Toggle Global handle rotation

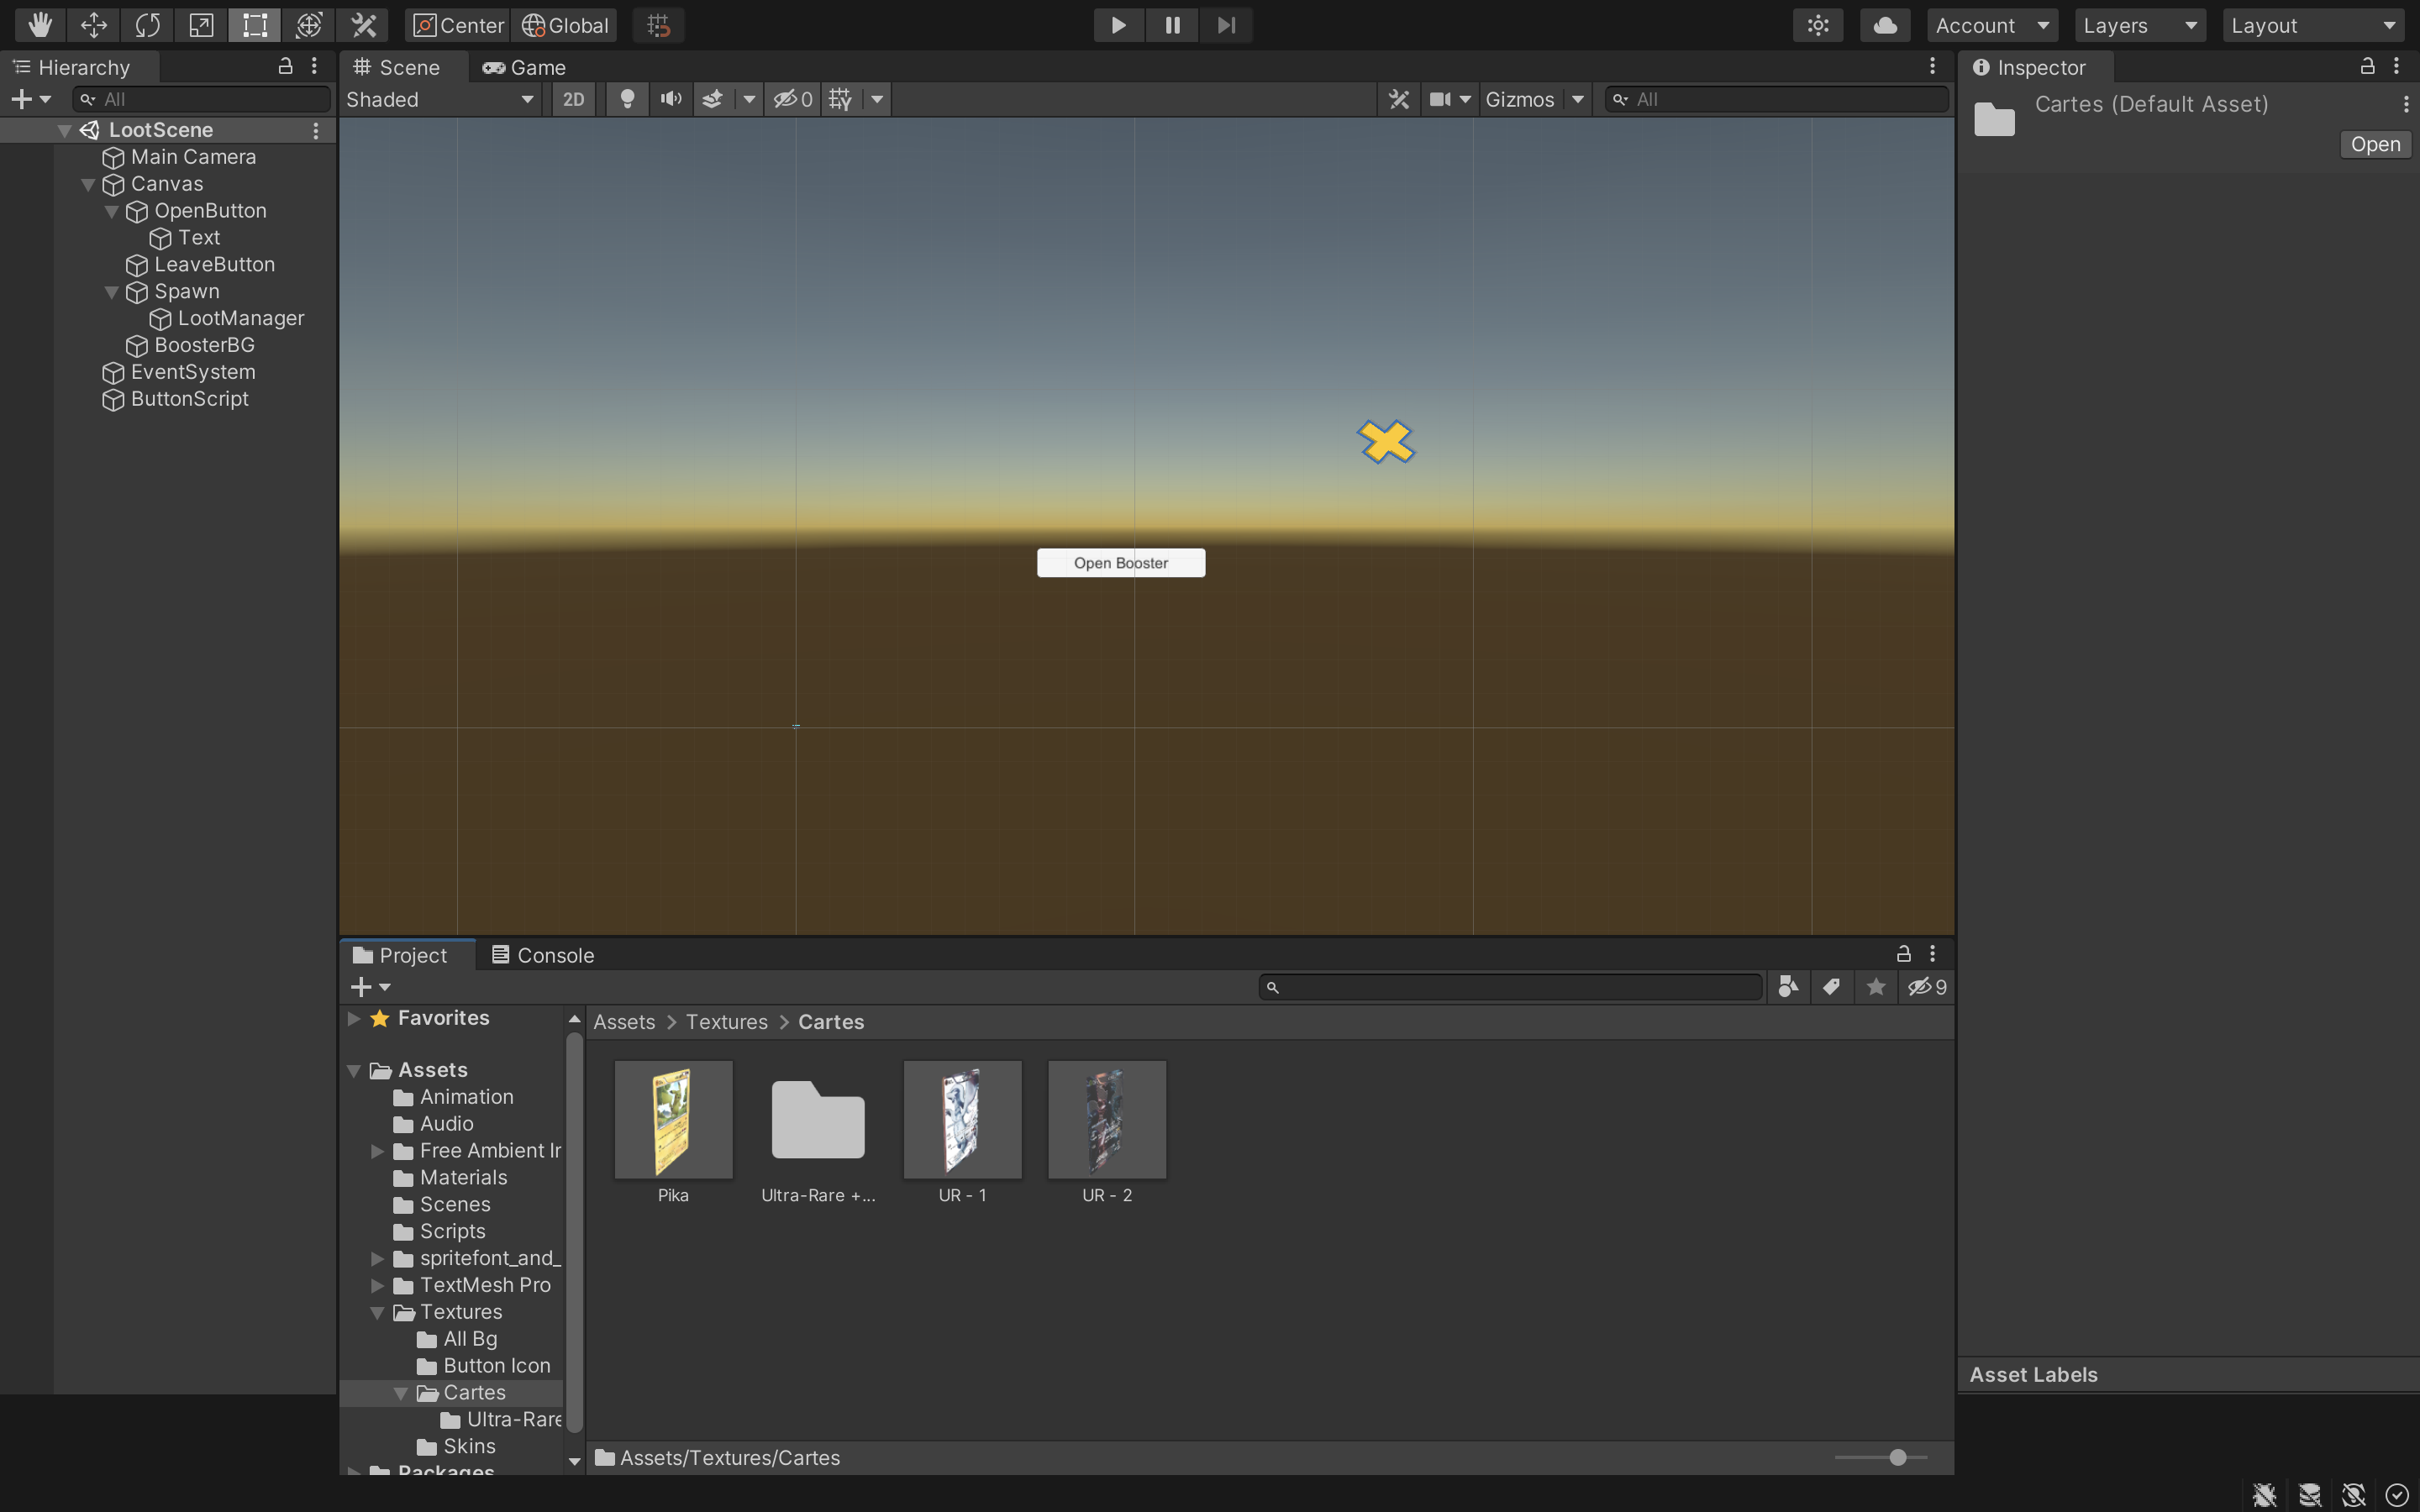point(565,25)
